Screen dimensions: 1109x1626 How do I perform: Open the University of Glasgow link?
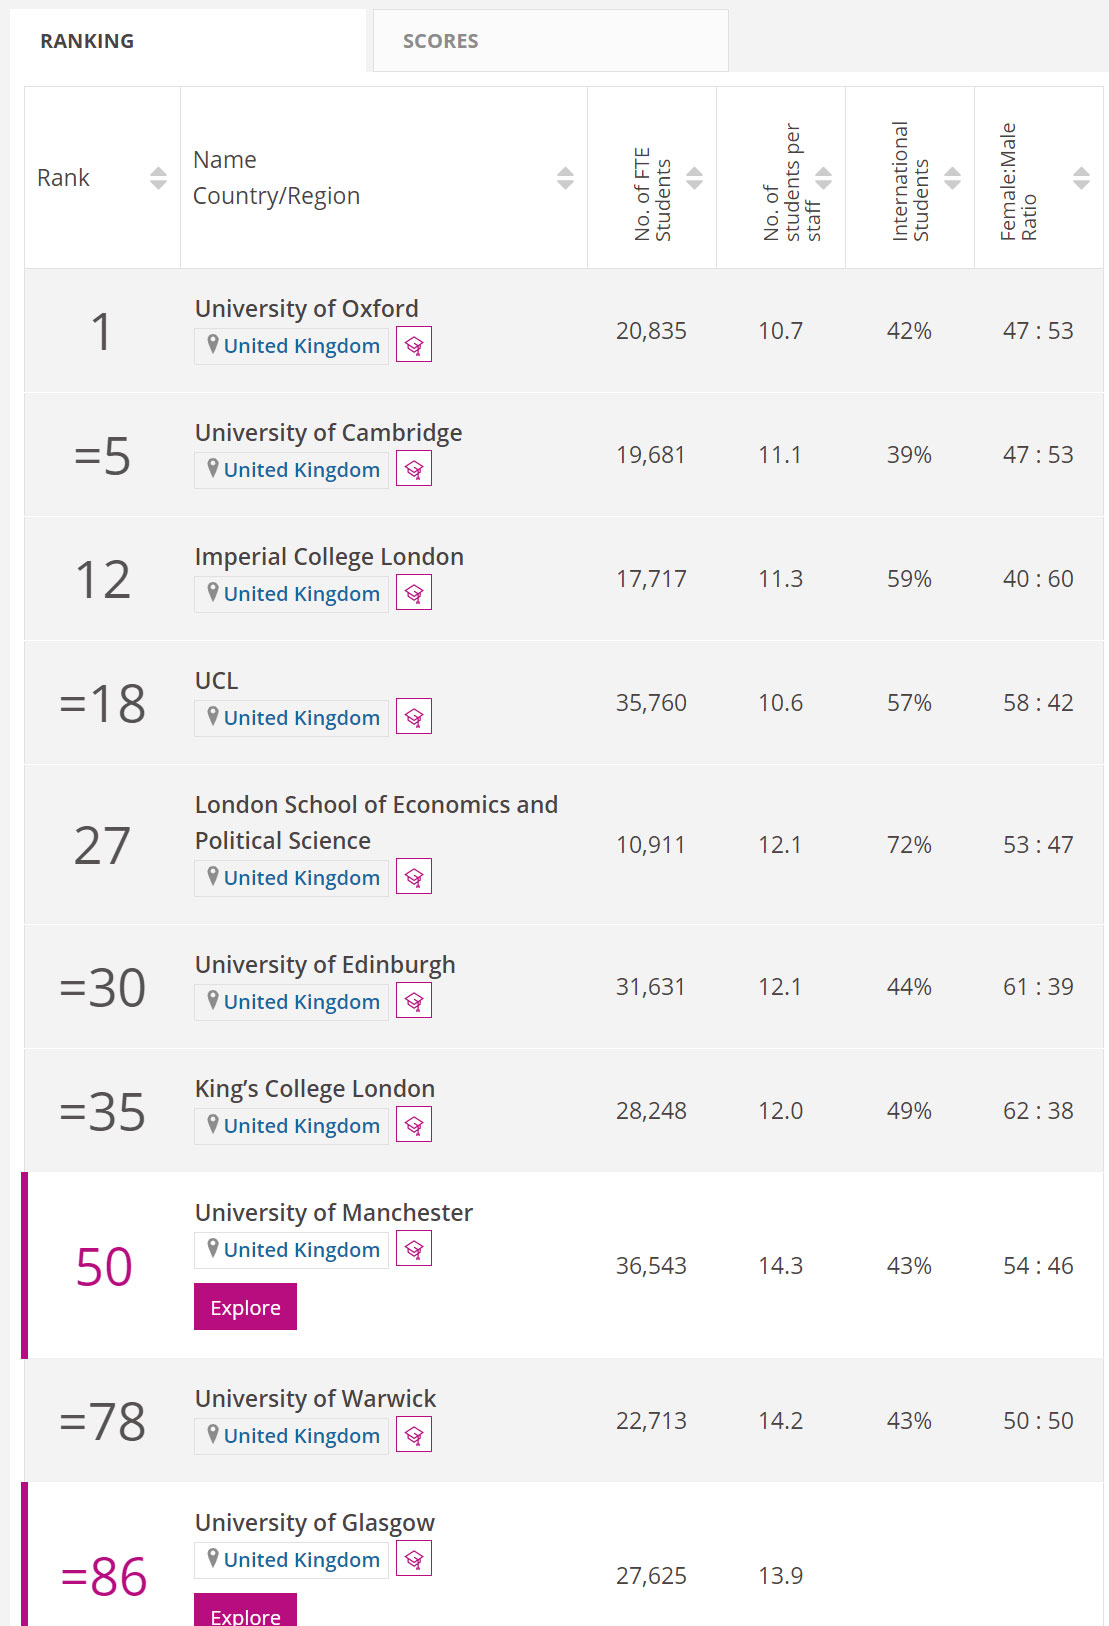click(x=314, y=1523)
